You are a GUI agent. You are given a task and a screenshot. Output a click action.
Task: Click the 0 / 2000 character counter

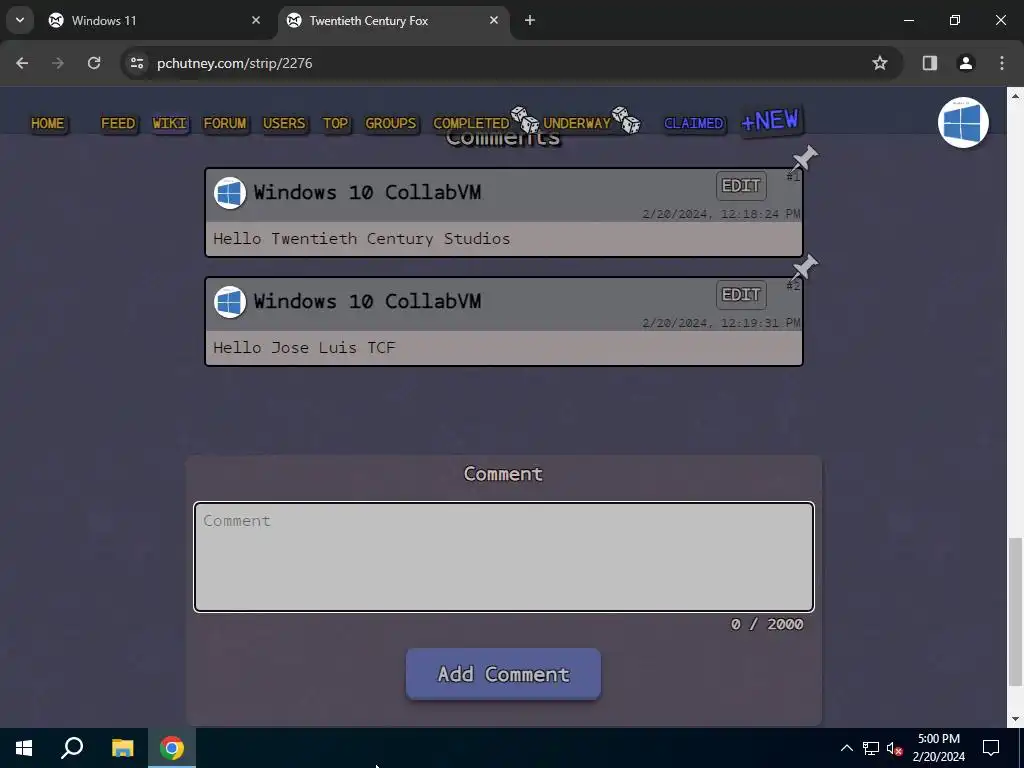[767, 624]
